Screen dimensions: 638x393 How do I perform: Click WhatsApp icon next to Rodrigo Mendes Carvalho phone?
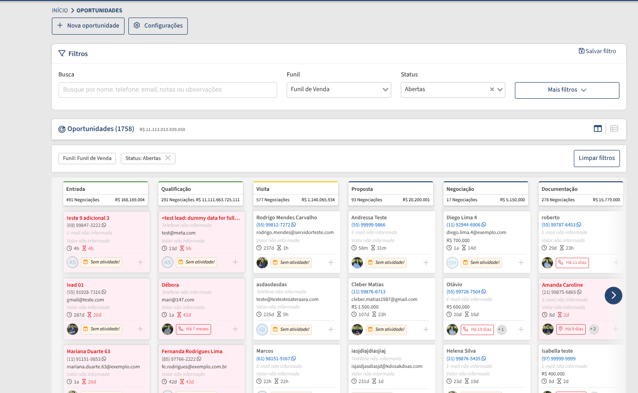(294, 225)
